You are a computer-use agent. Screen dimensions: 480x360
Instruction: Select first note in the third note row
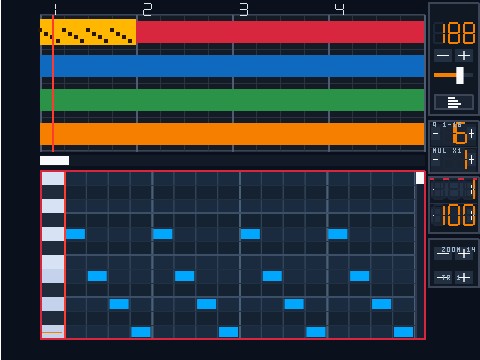coord(119,304)
